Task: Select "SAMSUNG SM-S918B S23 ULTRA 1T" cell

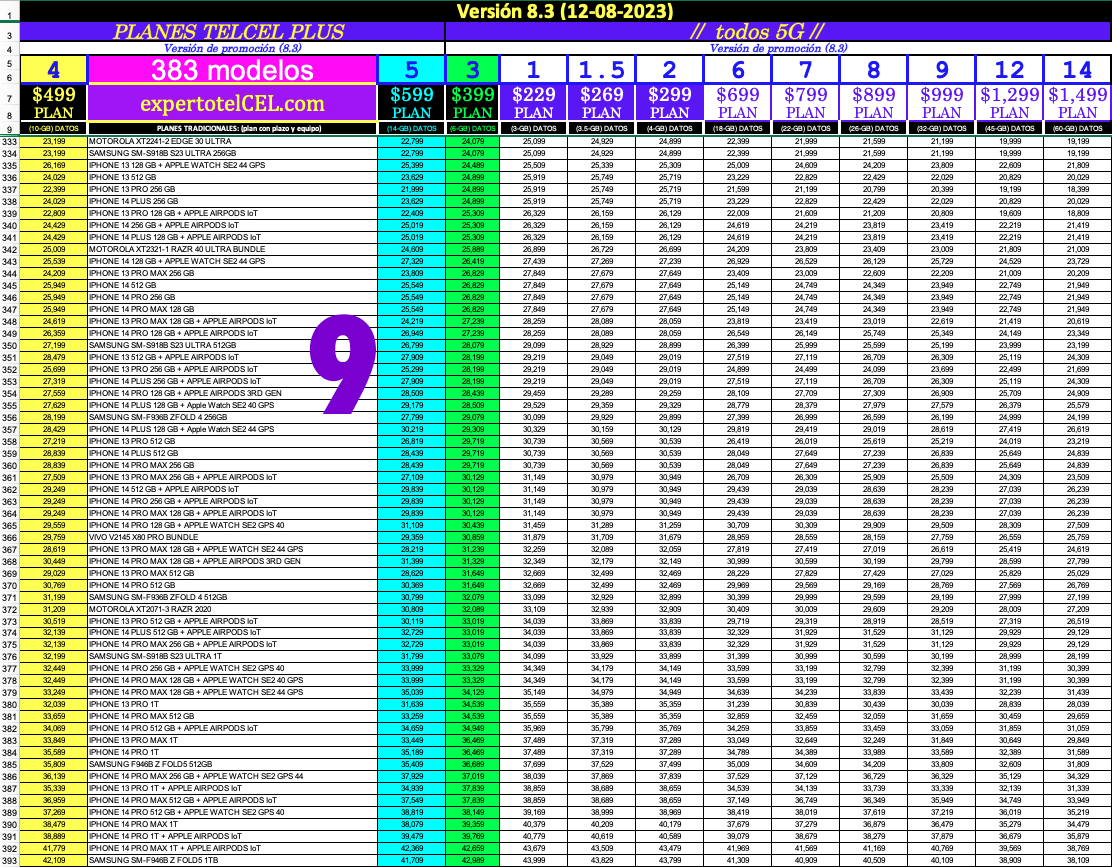Action: click(x=232, y=657)
